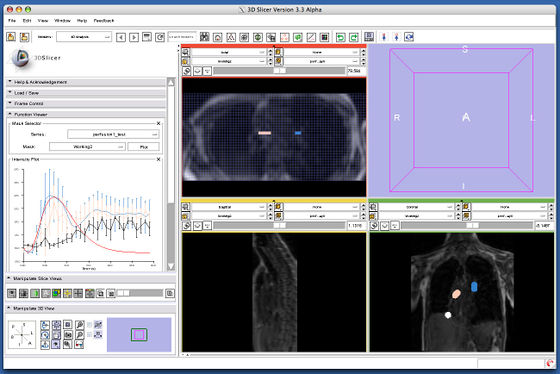Screen dimensions: 560x374
Task: Click the link-slices icon in yellow viewer
Action: (187, 226)
